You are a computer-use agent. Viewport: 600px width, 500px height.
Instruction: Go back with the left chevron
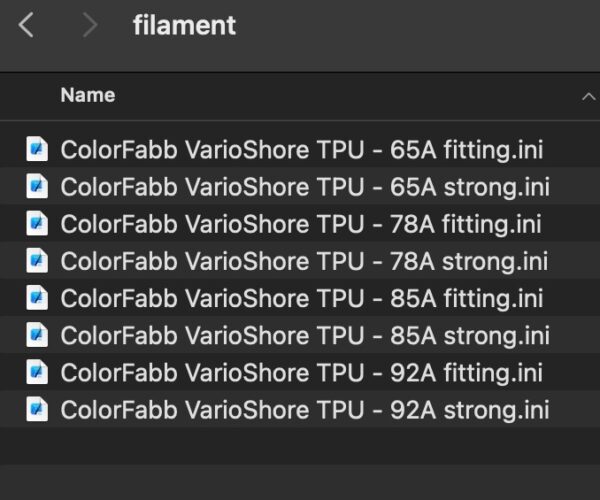(26, 25)
